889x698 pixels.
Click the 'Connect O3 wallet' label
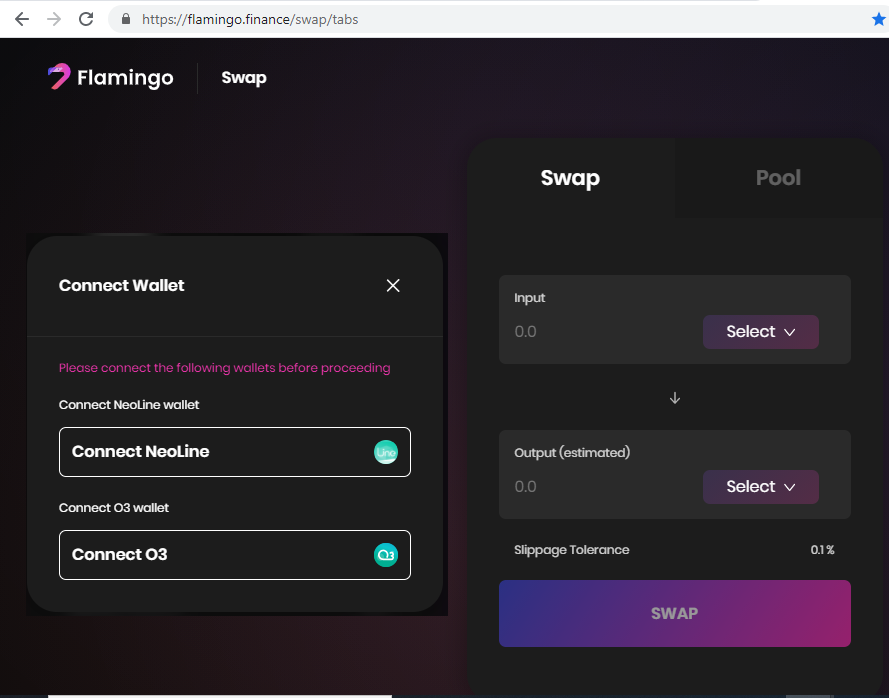114,508
